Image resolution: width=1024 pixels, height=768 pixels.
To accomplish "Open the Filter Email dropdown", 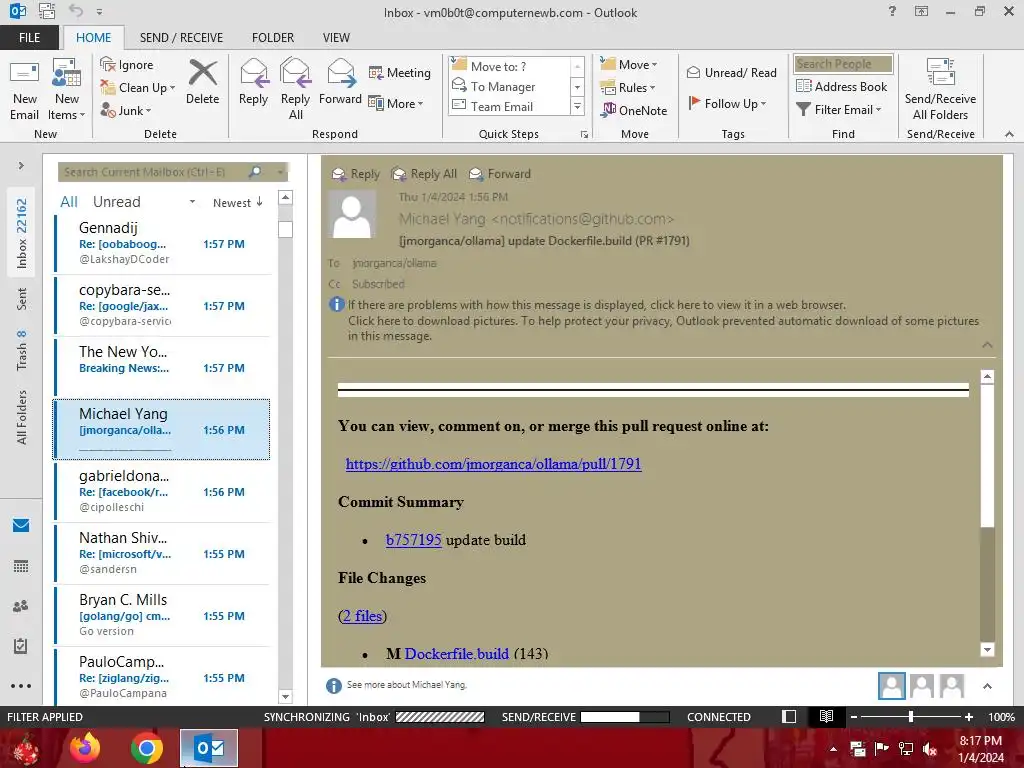I will point(839,110).
